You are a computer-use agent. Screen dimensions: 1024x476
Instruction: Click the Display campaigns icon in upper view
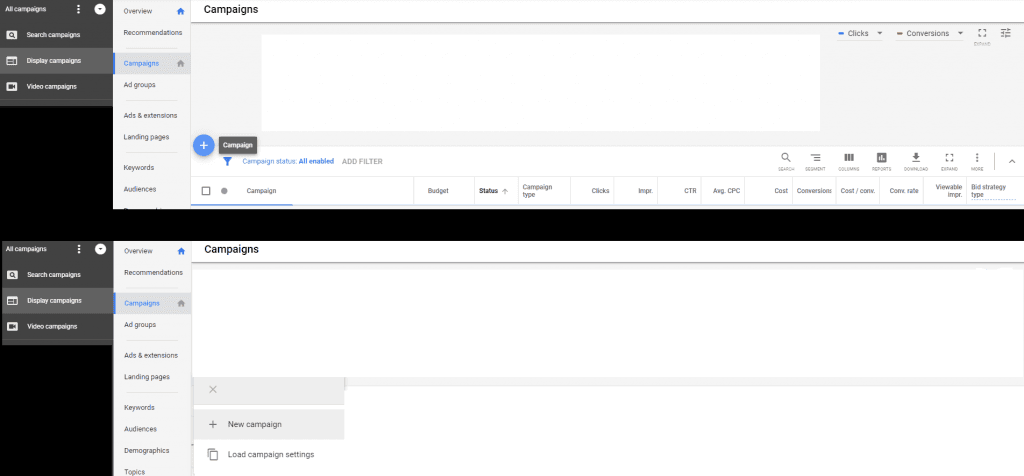pyautogui.click(x=11, y=61)
